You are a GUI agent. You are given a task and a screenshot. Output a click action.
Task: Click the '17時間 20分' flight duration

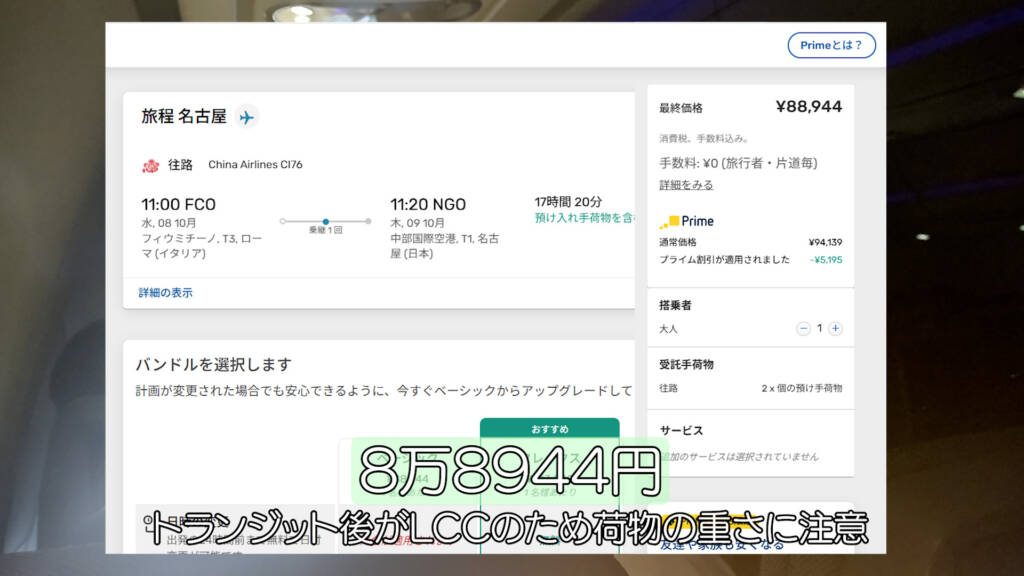click(x=568, y=201)
